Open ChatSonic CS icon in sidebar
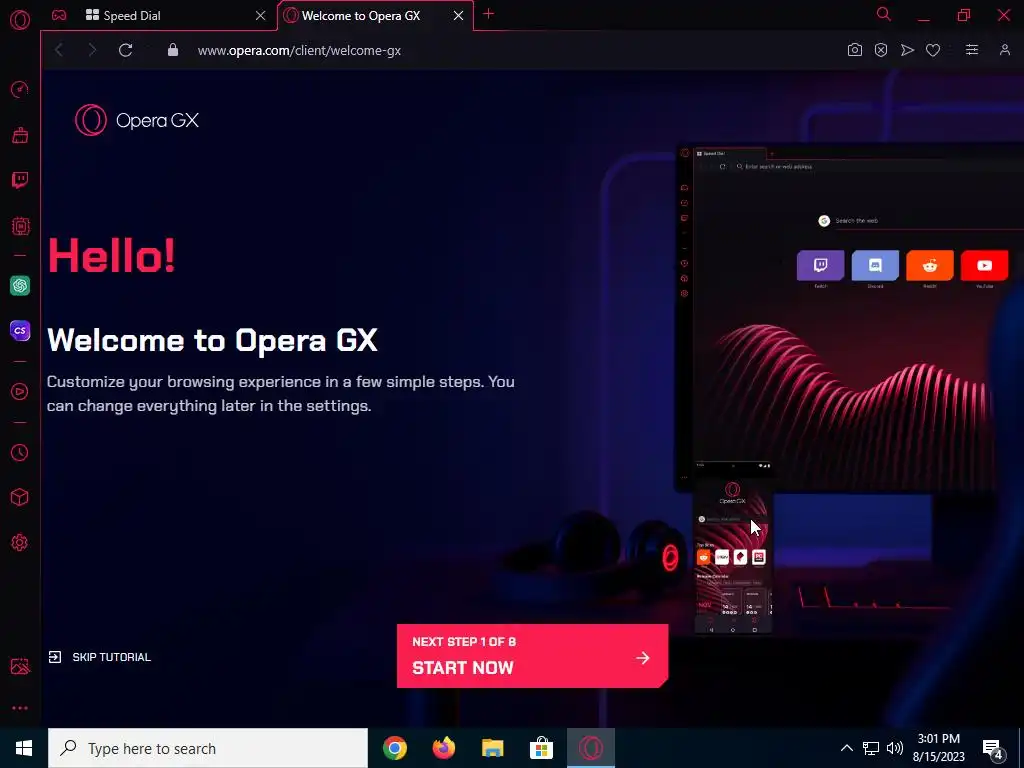The image size is (1024, 768). (20, 330)
